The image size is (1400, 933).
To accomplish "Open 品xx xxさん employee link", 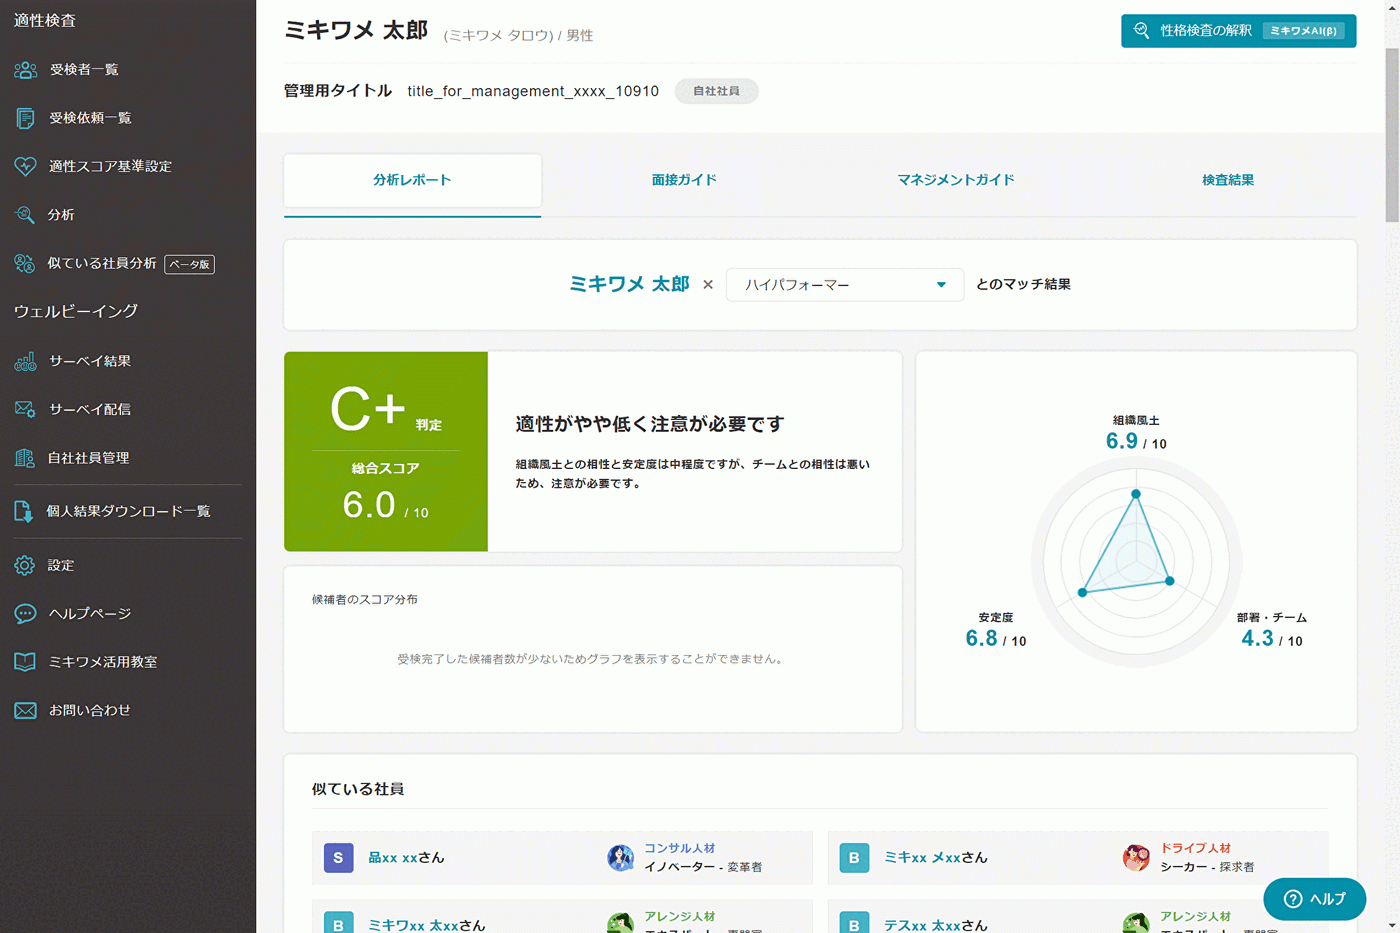I will pos(406,858).
